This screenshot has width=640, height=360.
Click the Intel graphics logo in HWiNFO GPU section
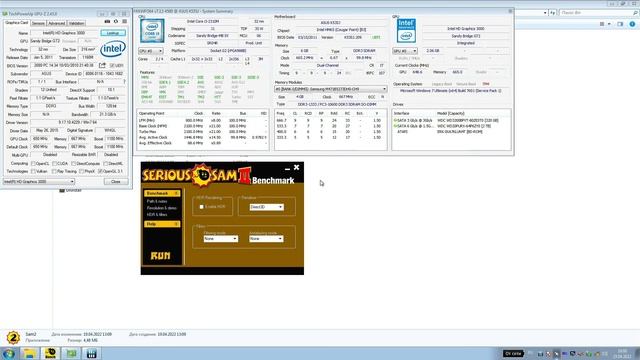pyautogui.click(x=406, y=31)
